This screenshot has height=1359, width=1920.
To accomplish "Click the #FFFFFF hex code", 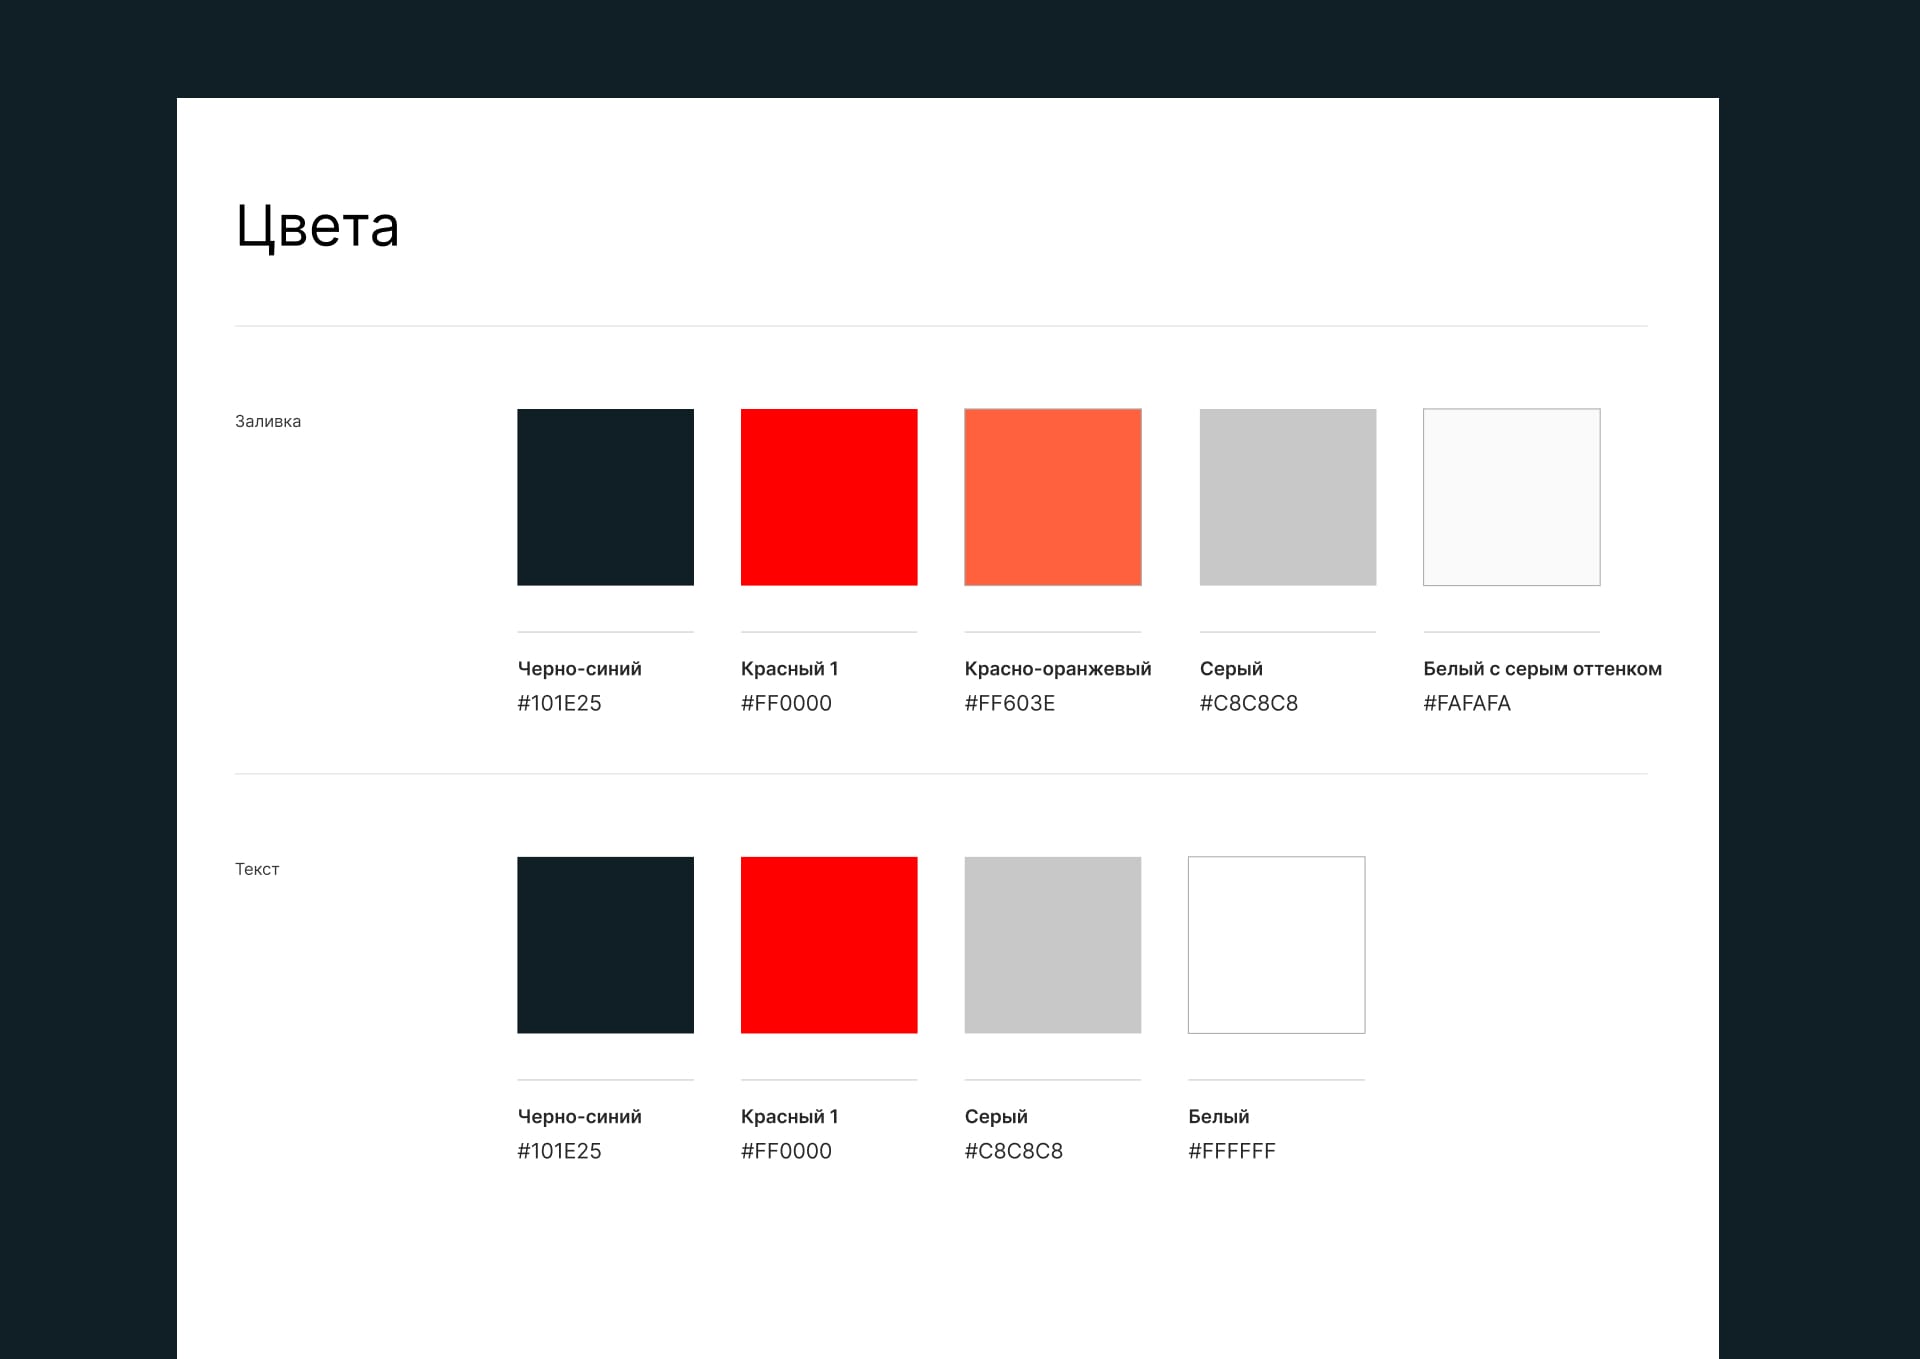I will pos(1232,1151).
